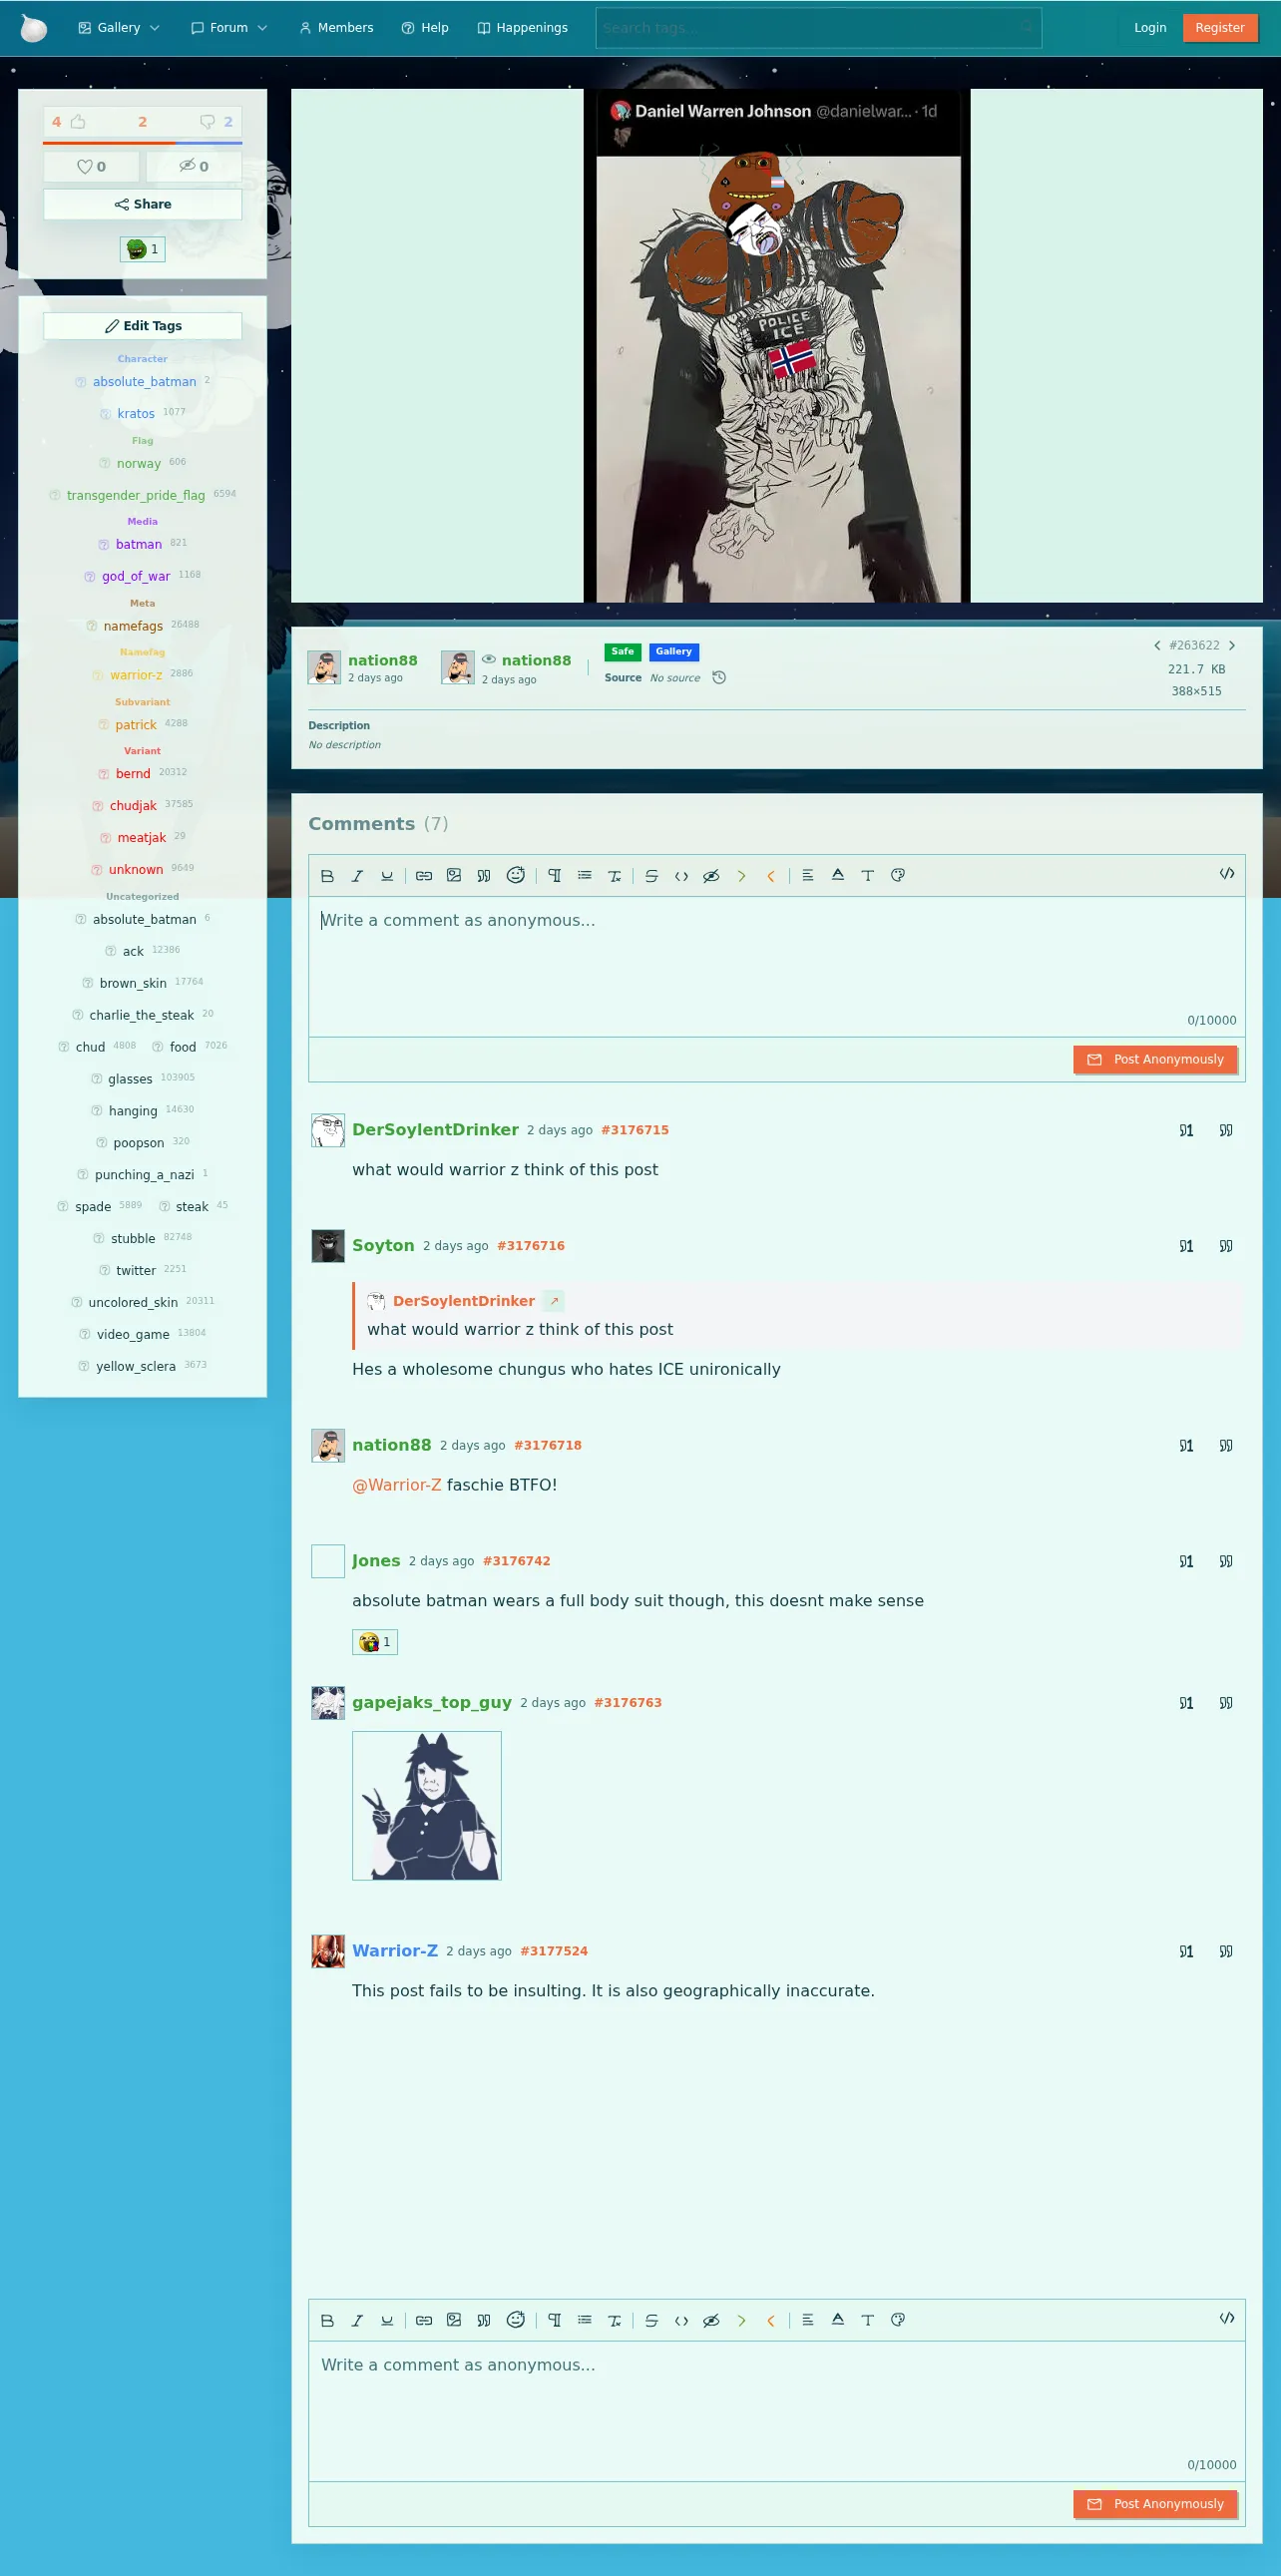The image size is (1281, 2576).
Task: Open the quoted comment via arrow beside DerSoylentDrinker
Action: click(x=554, y=1301)
